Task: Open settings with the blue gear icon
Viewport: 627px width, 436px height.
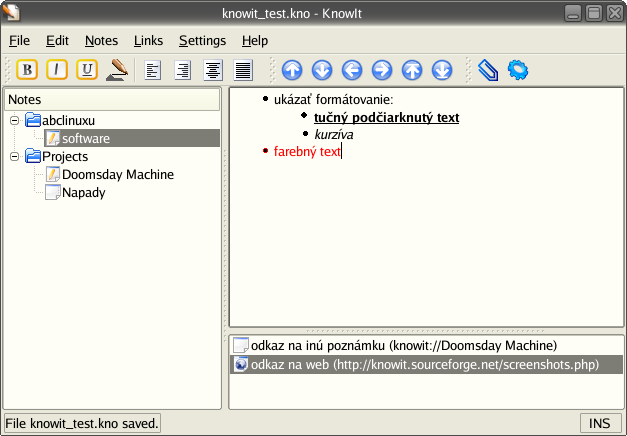Action: pyautogui.click(x=518, y=70)
